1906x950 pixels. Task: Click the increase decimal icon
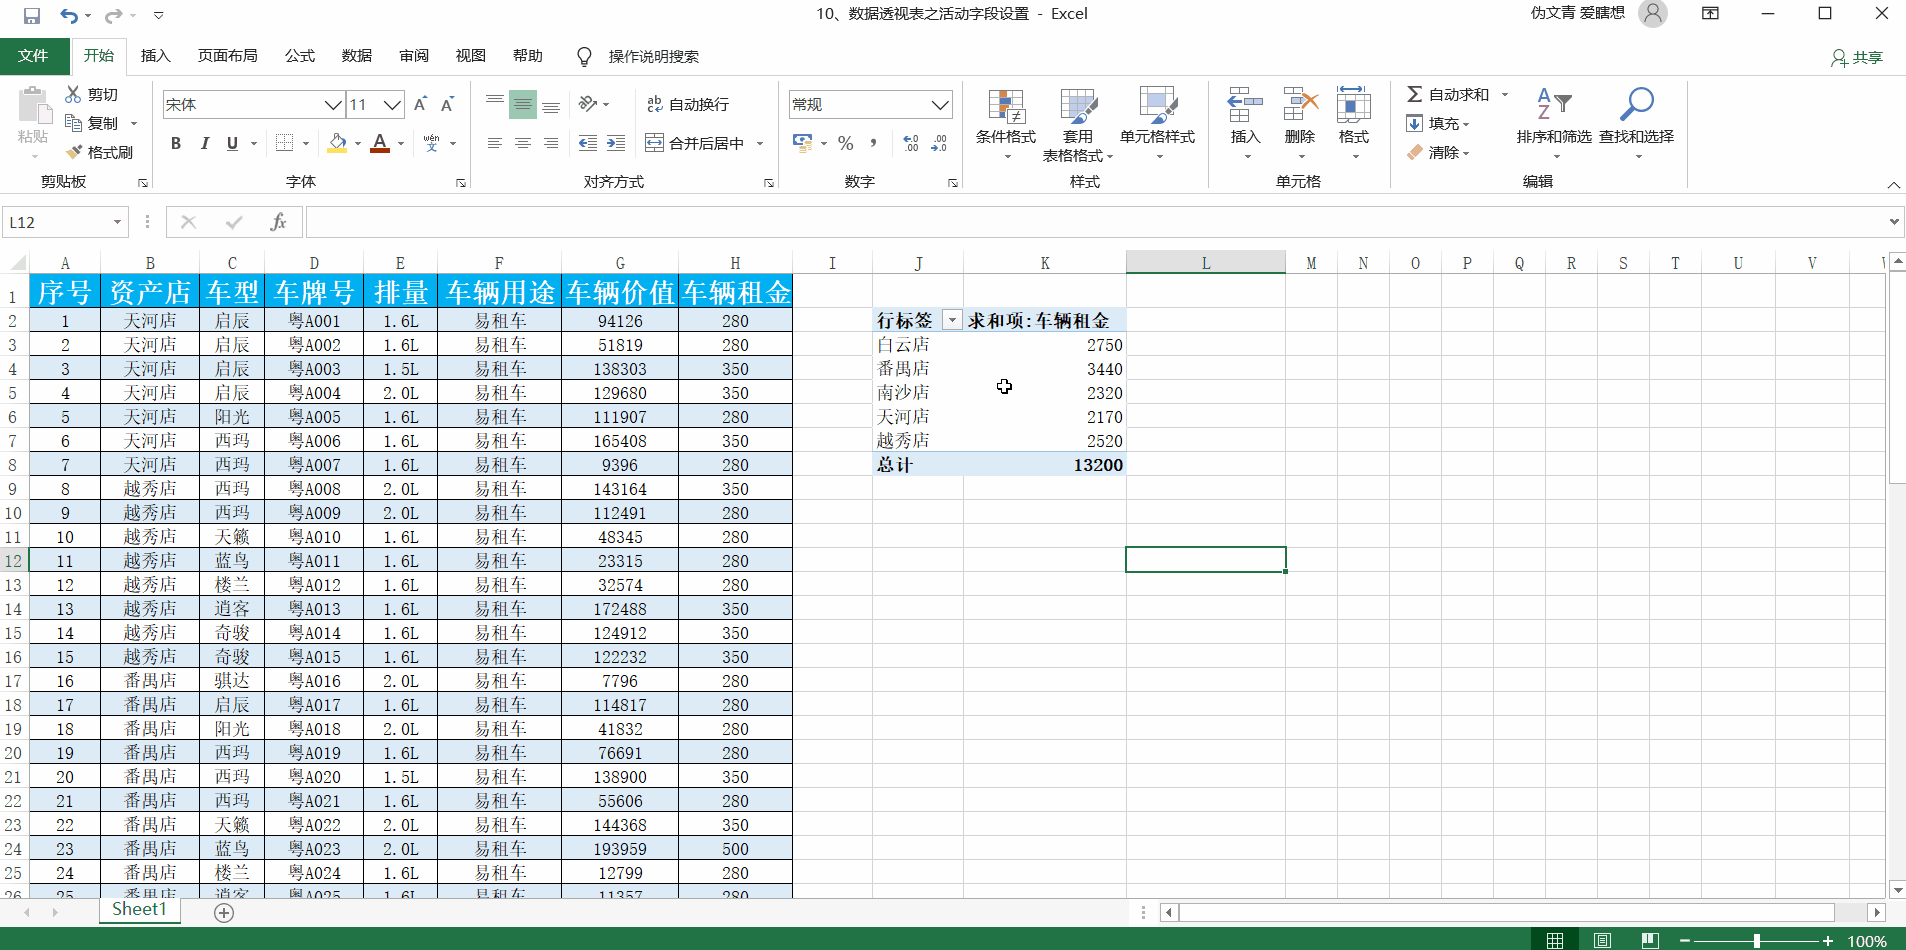911,143
